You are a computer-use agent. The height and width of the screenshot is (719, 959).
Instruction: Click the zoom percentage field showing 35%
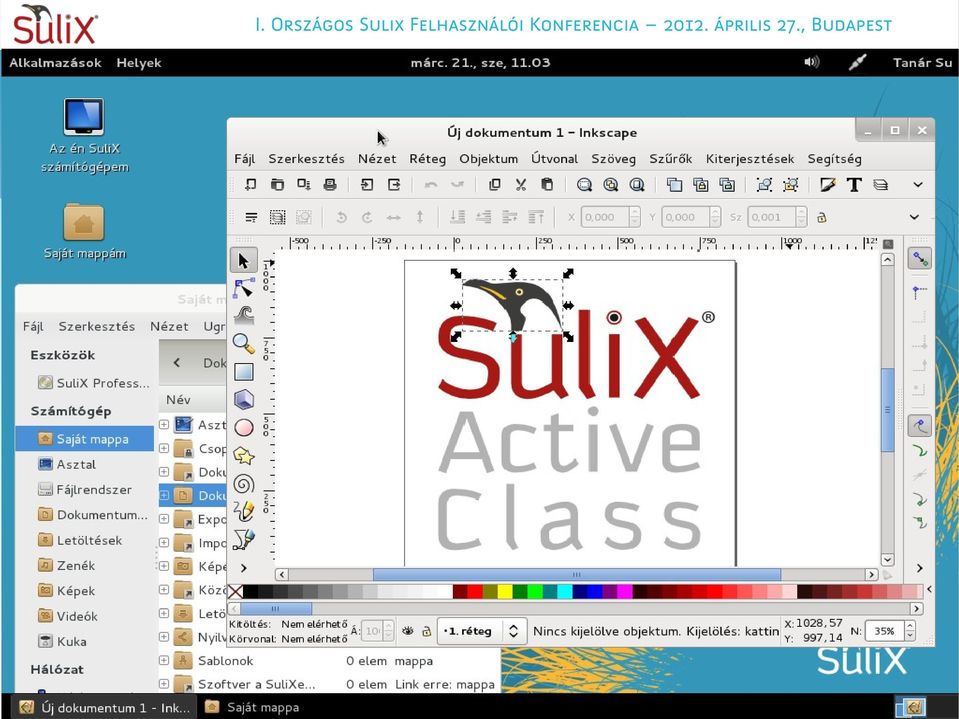(x=884, y=631)
